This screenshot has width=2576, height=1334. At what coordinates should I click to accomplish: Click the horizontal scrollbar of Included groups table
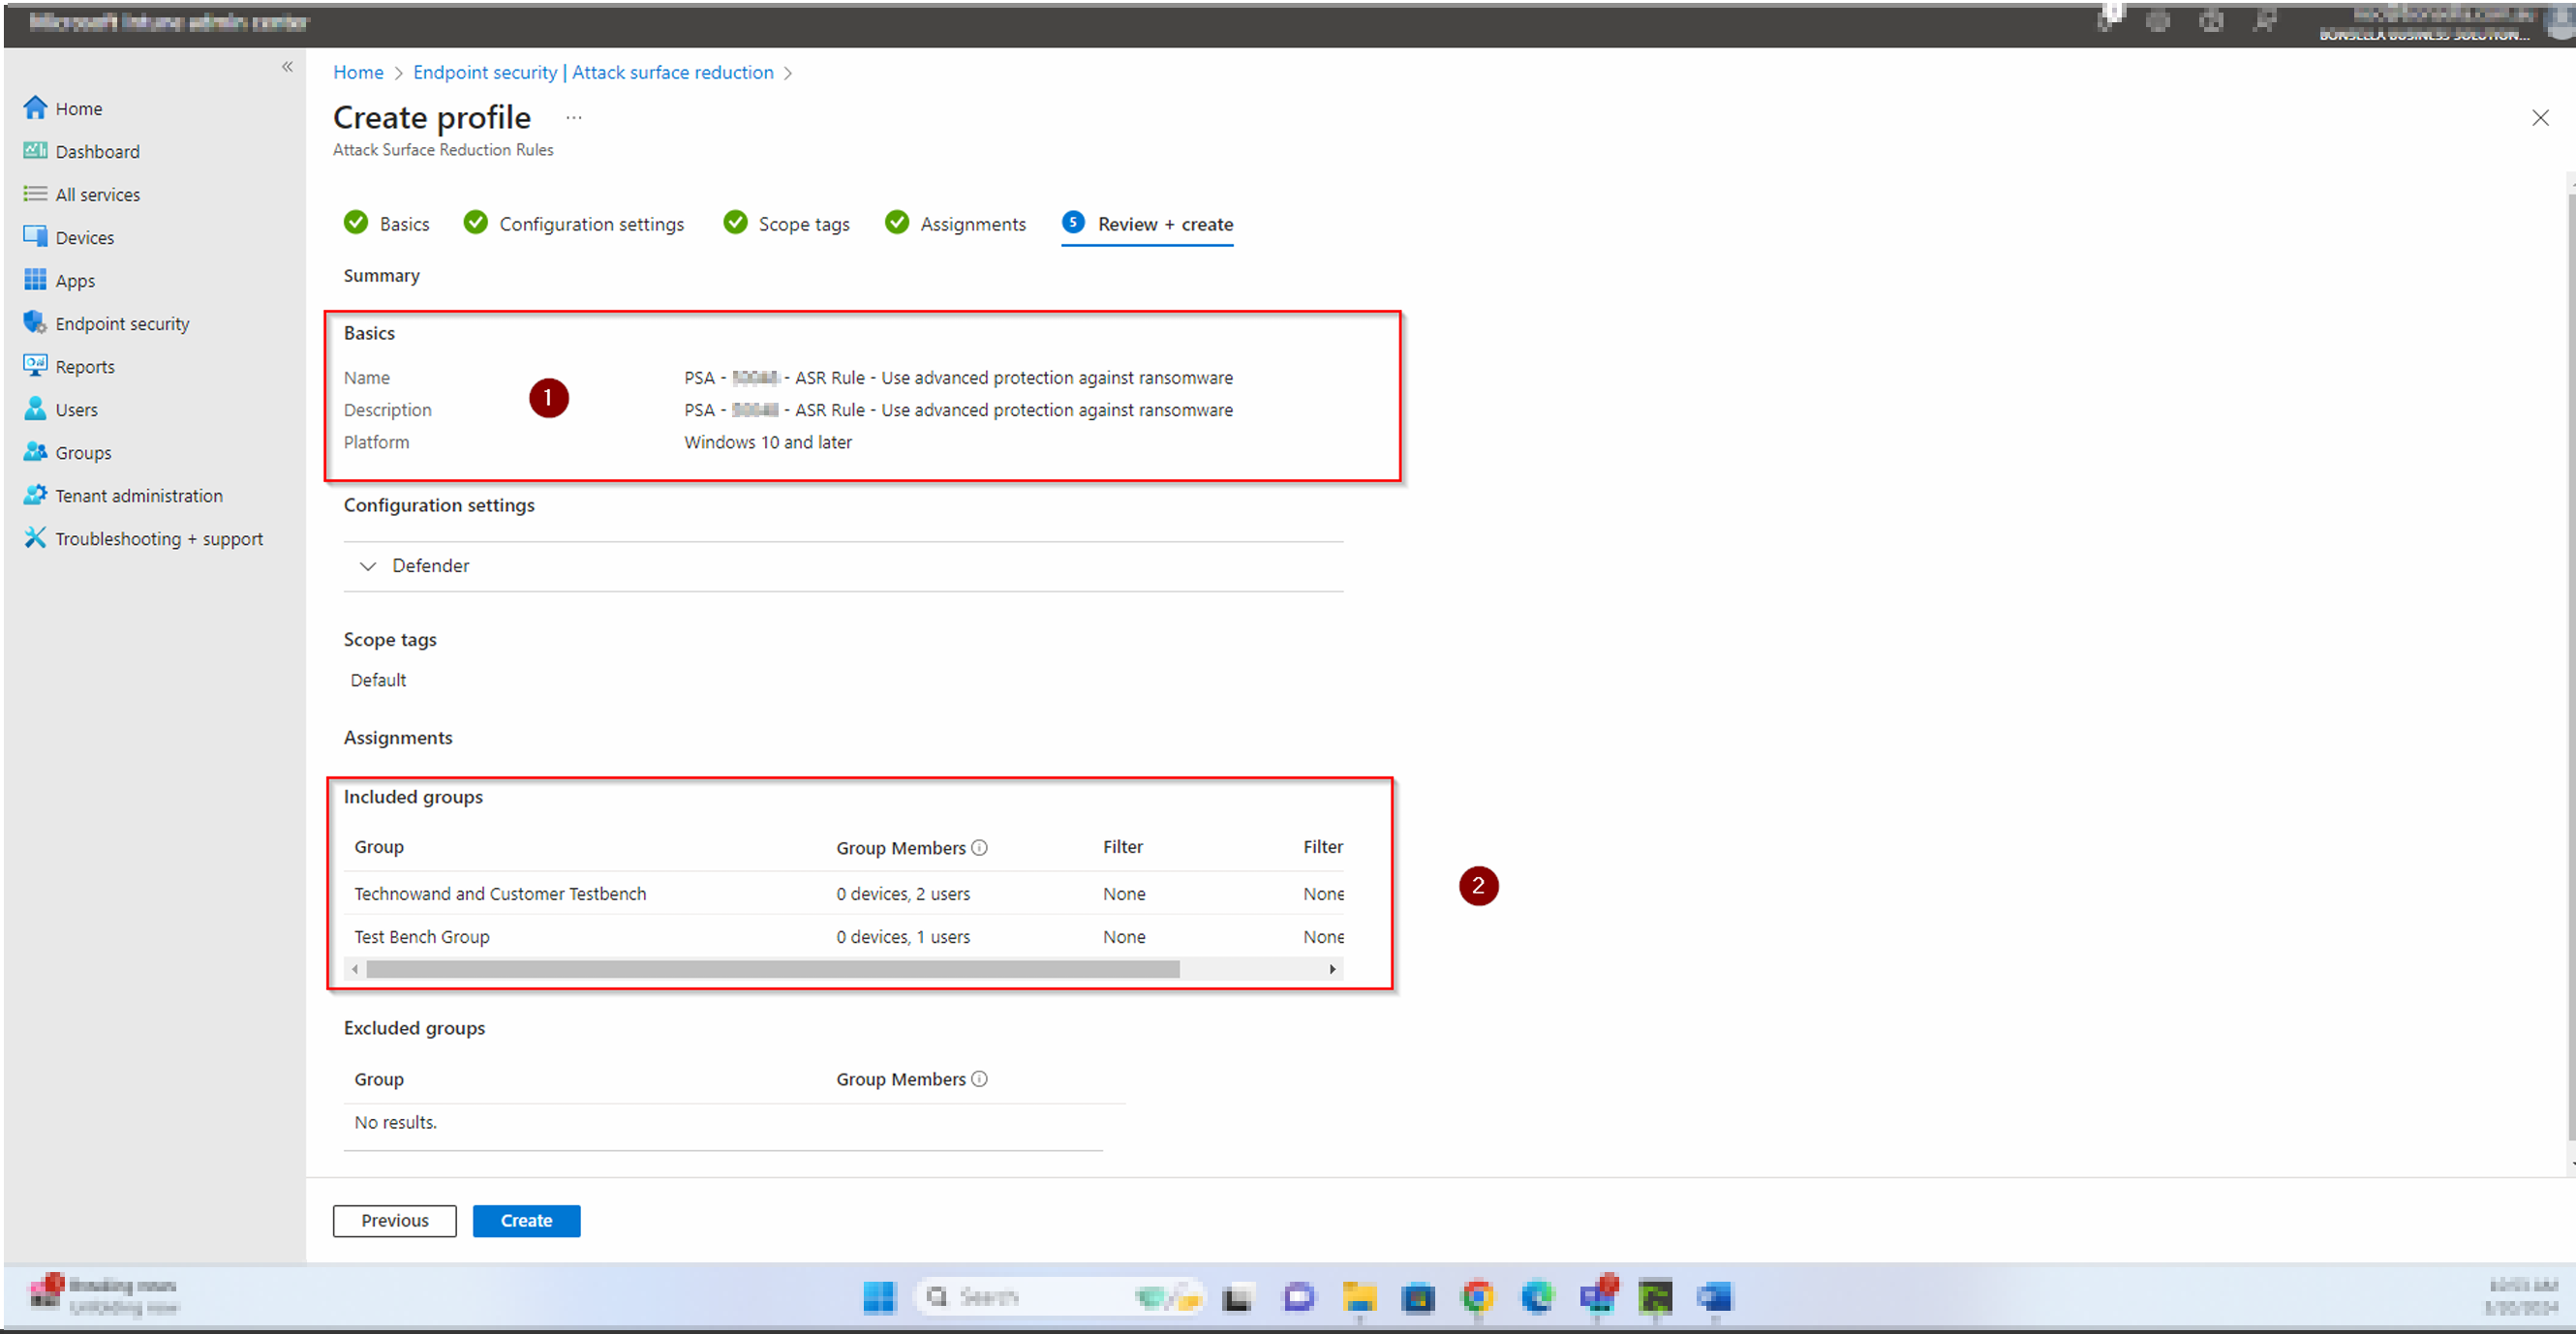[773, 969]
